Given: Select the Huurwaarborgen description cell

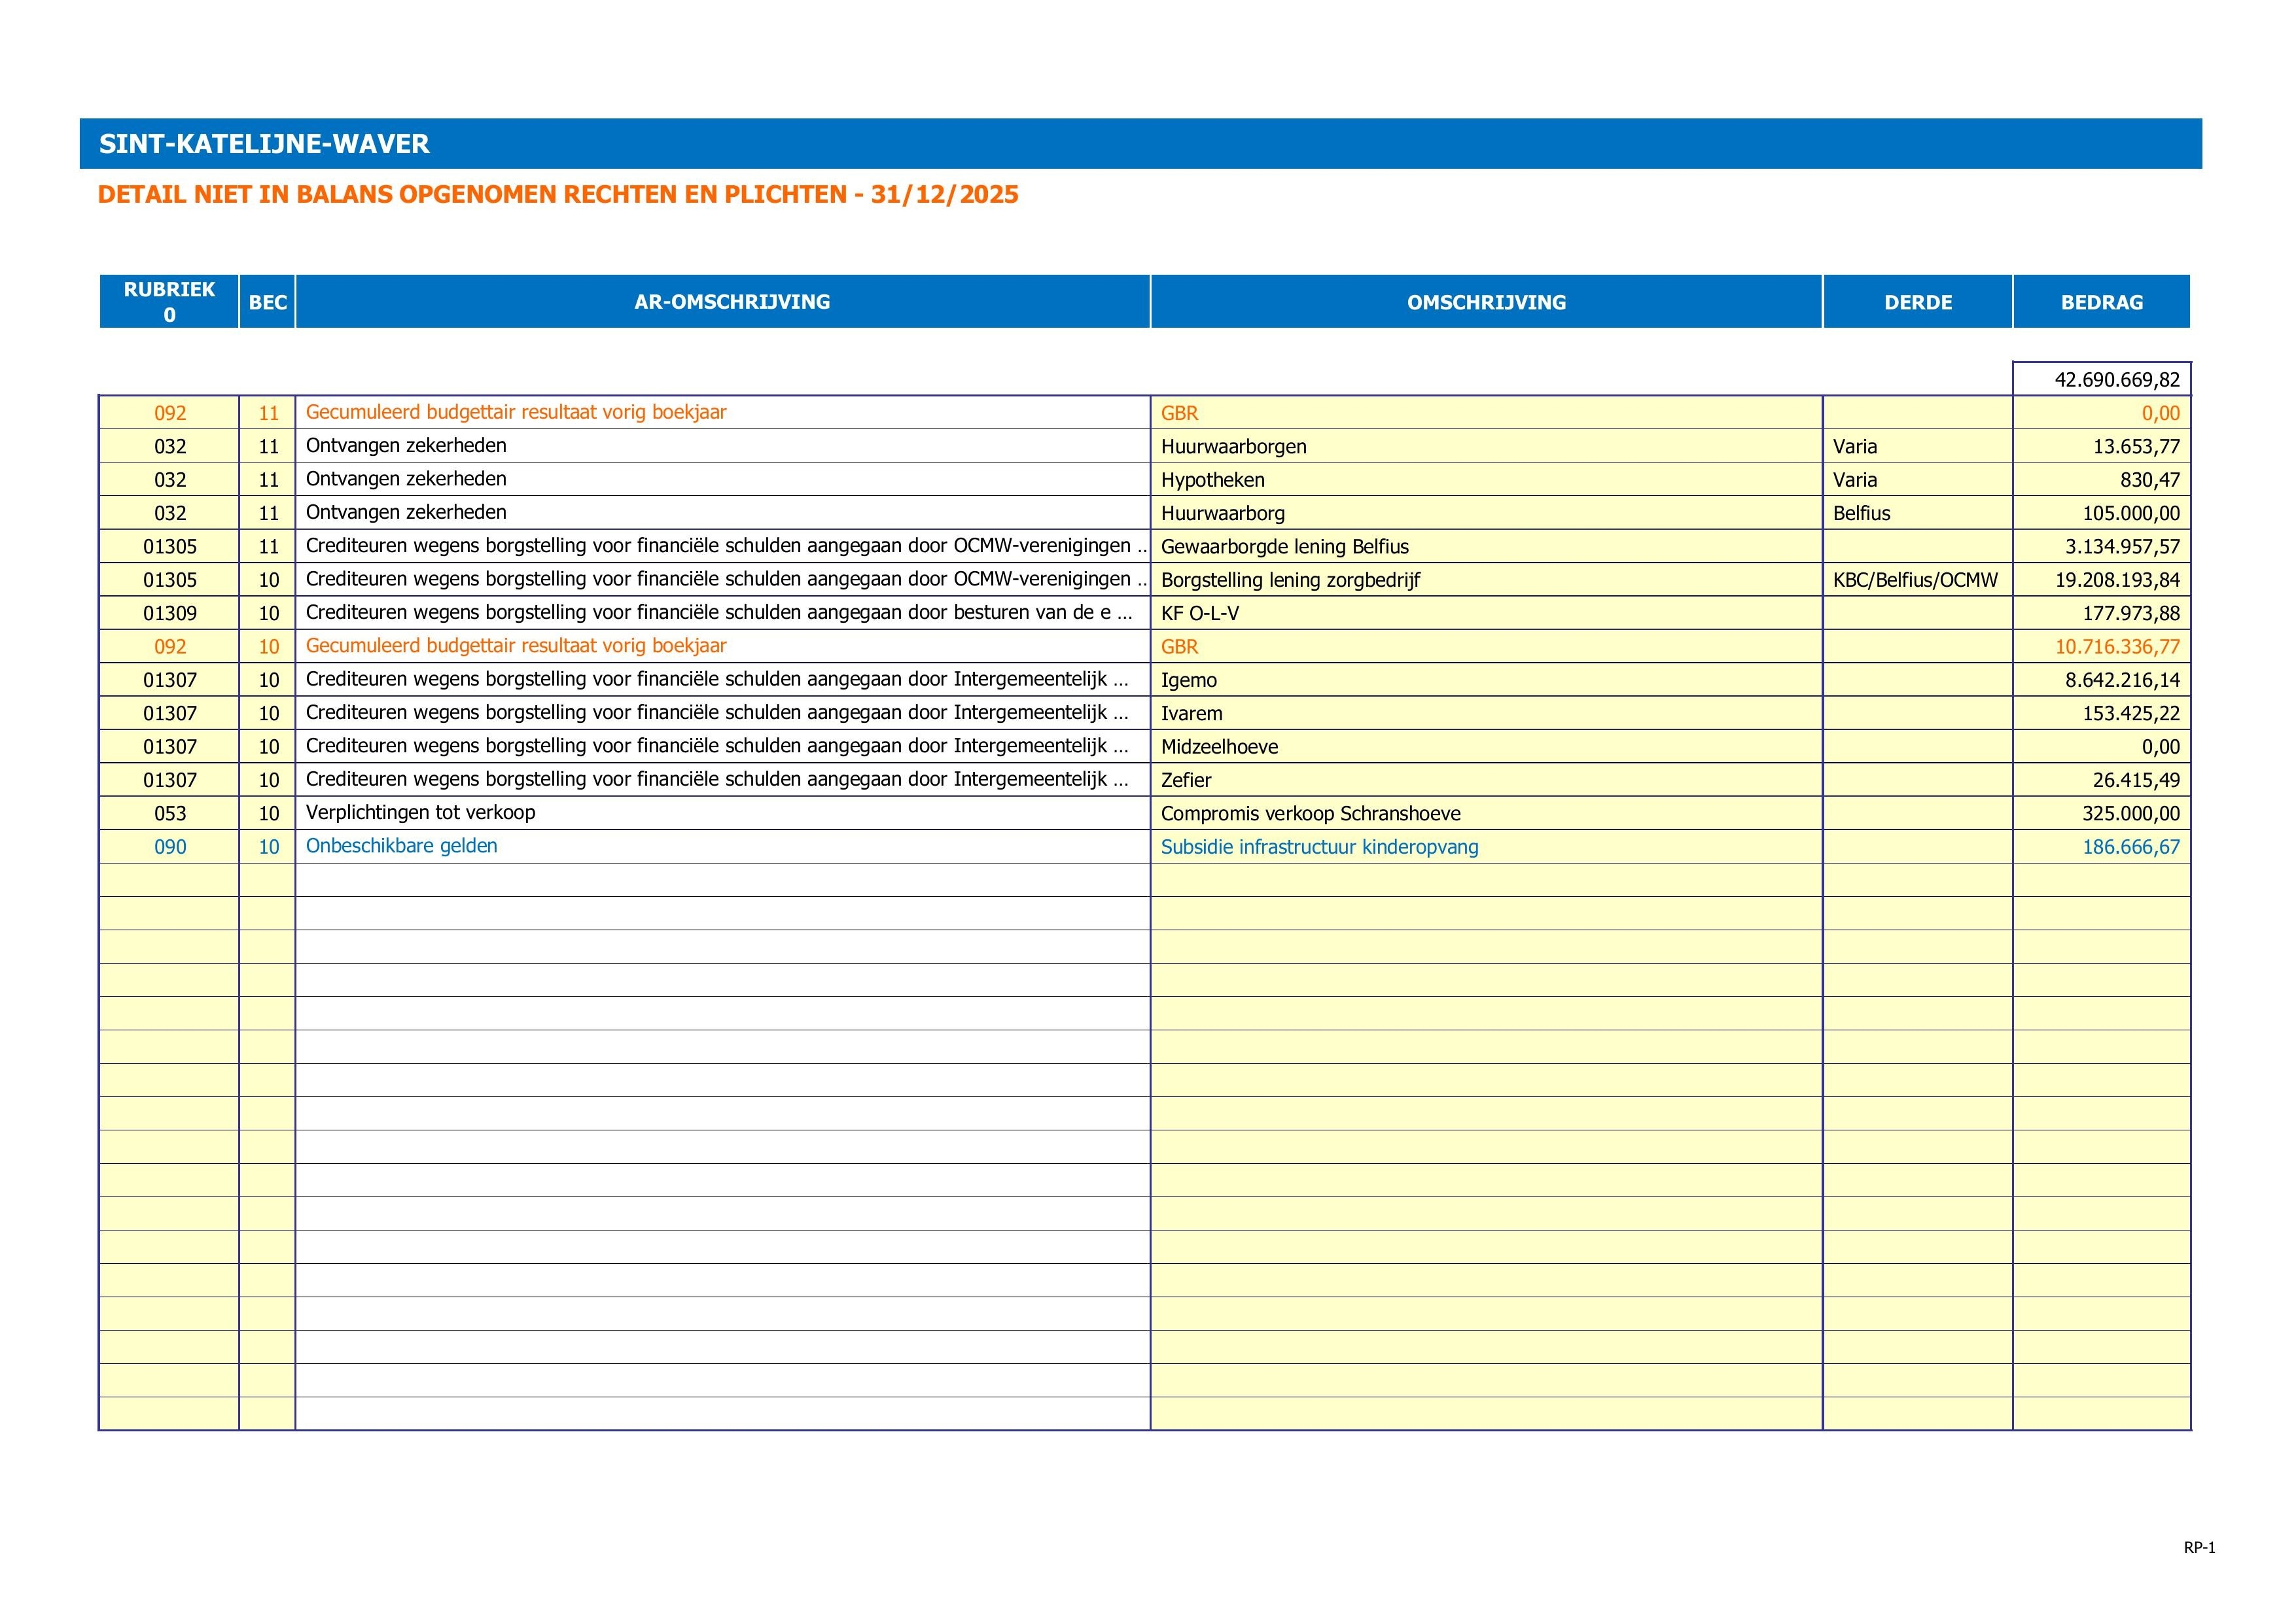Looking at the screenshot, I should [x=1486, y=446].
